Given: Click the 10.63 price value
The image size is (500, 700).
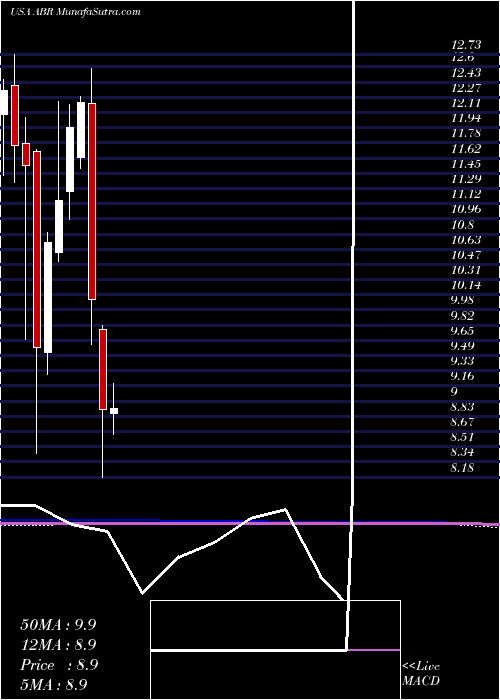Looking at the screenshot, I should pos(466,240).
